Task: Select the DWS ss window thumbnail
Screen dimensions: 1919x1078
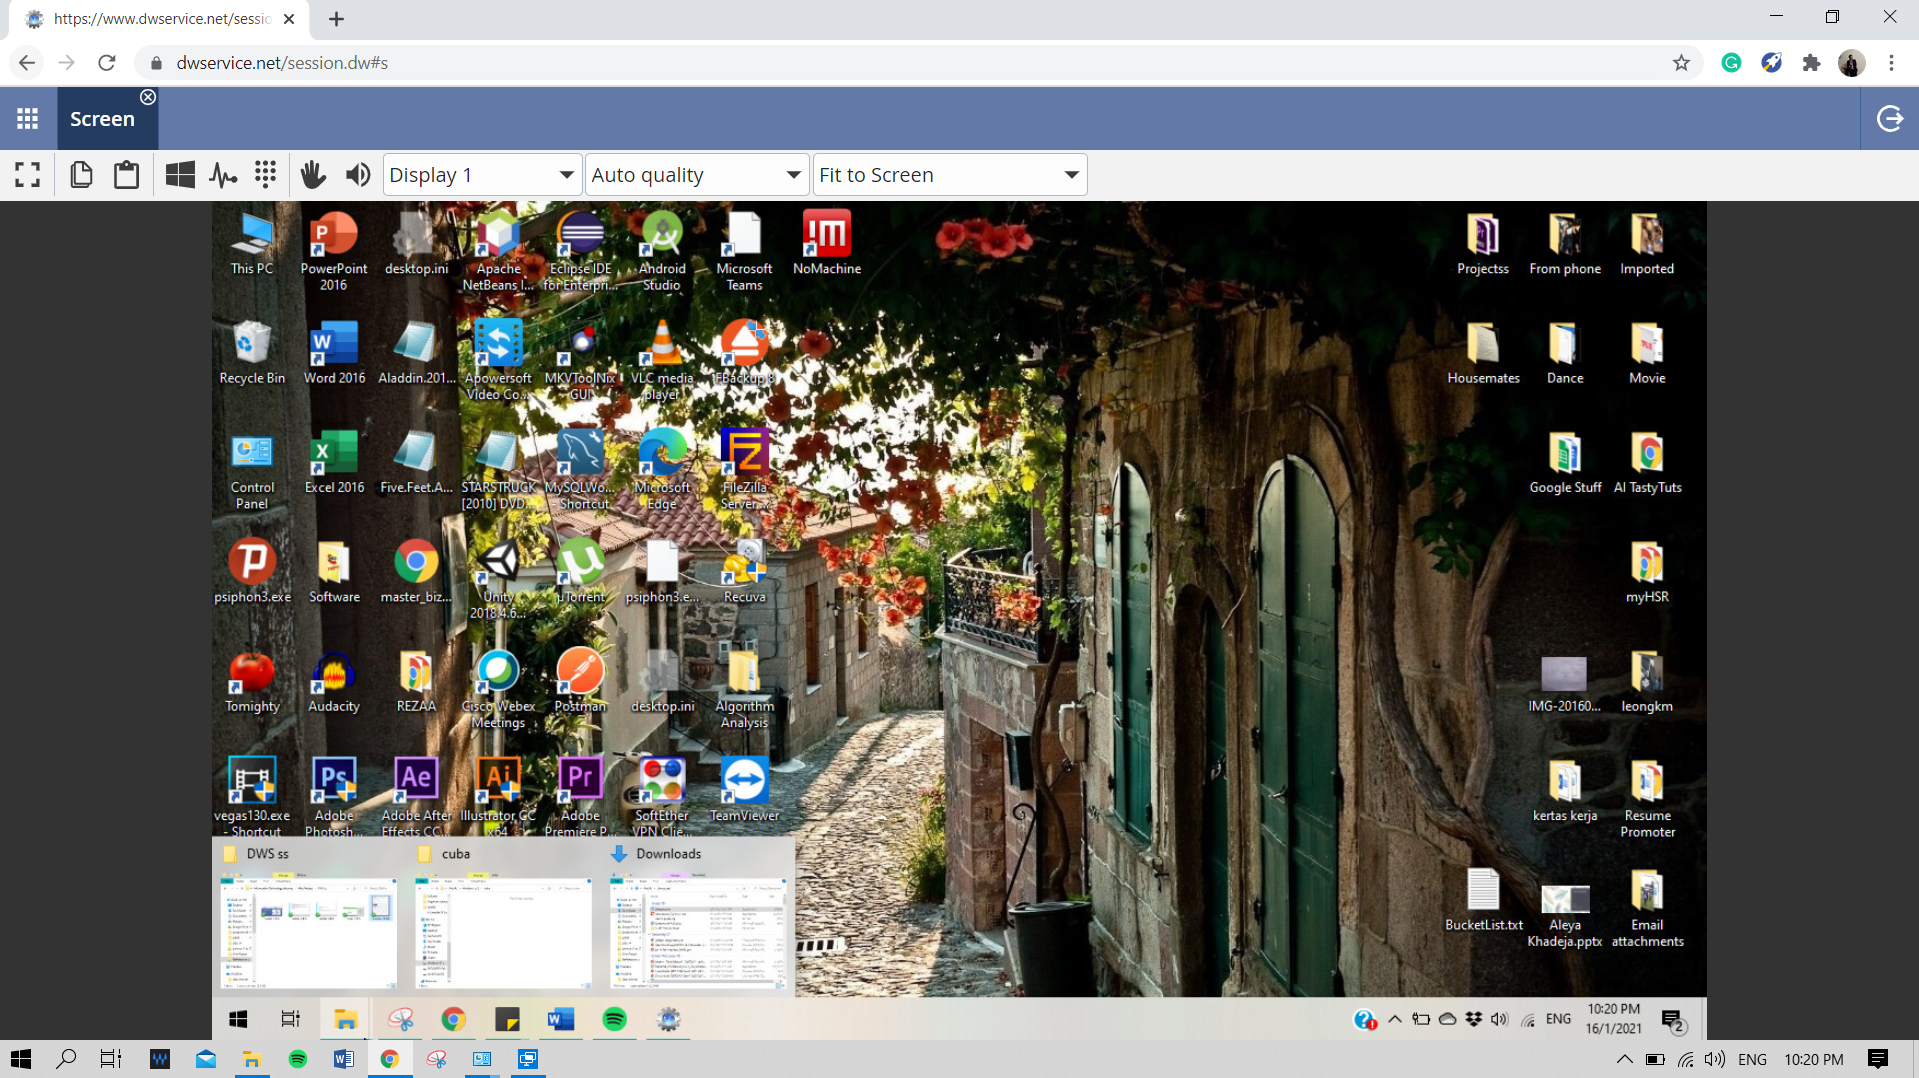Action: [x=309, y=918]
